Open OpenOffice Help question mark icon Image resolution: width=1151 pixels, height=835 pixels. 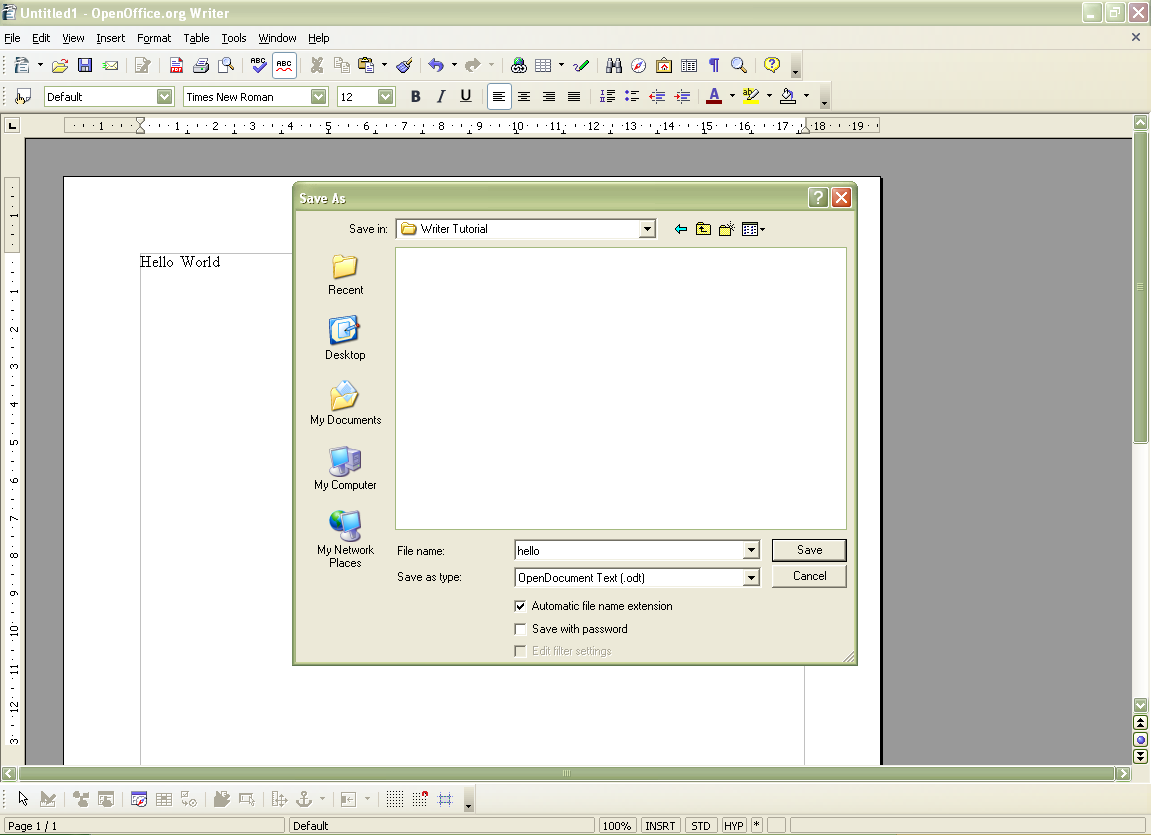pos(771,65)
